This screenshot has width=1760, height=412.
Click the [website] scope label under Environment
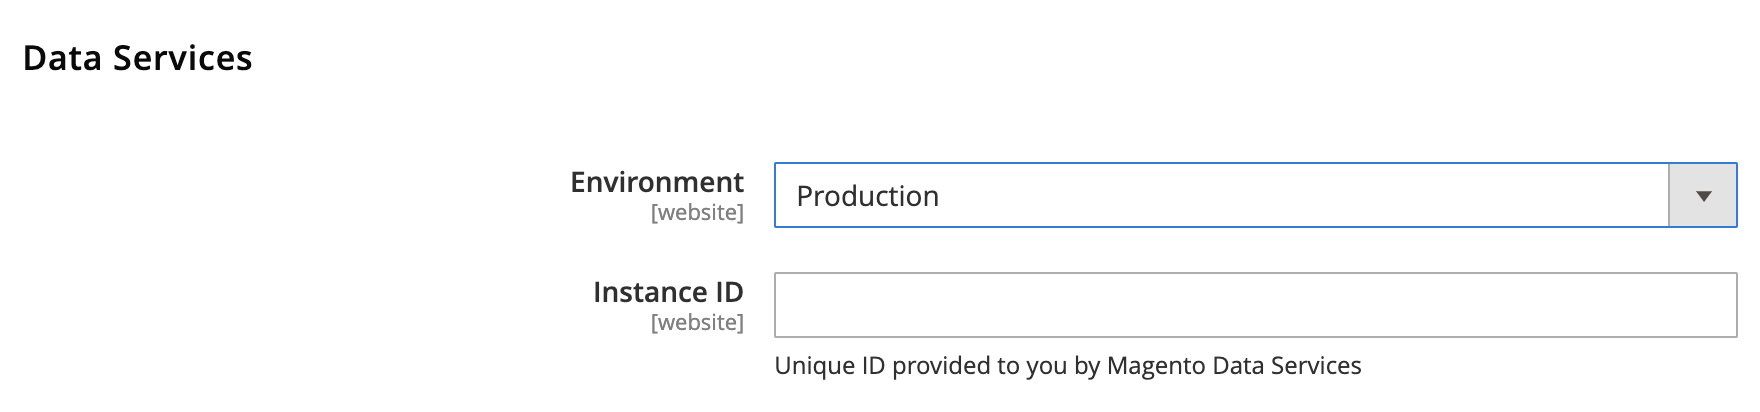(x=697, y=213)
